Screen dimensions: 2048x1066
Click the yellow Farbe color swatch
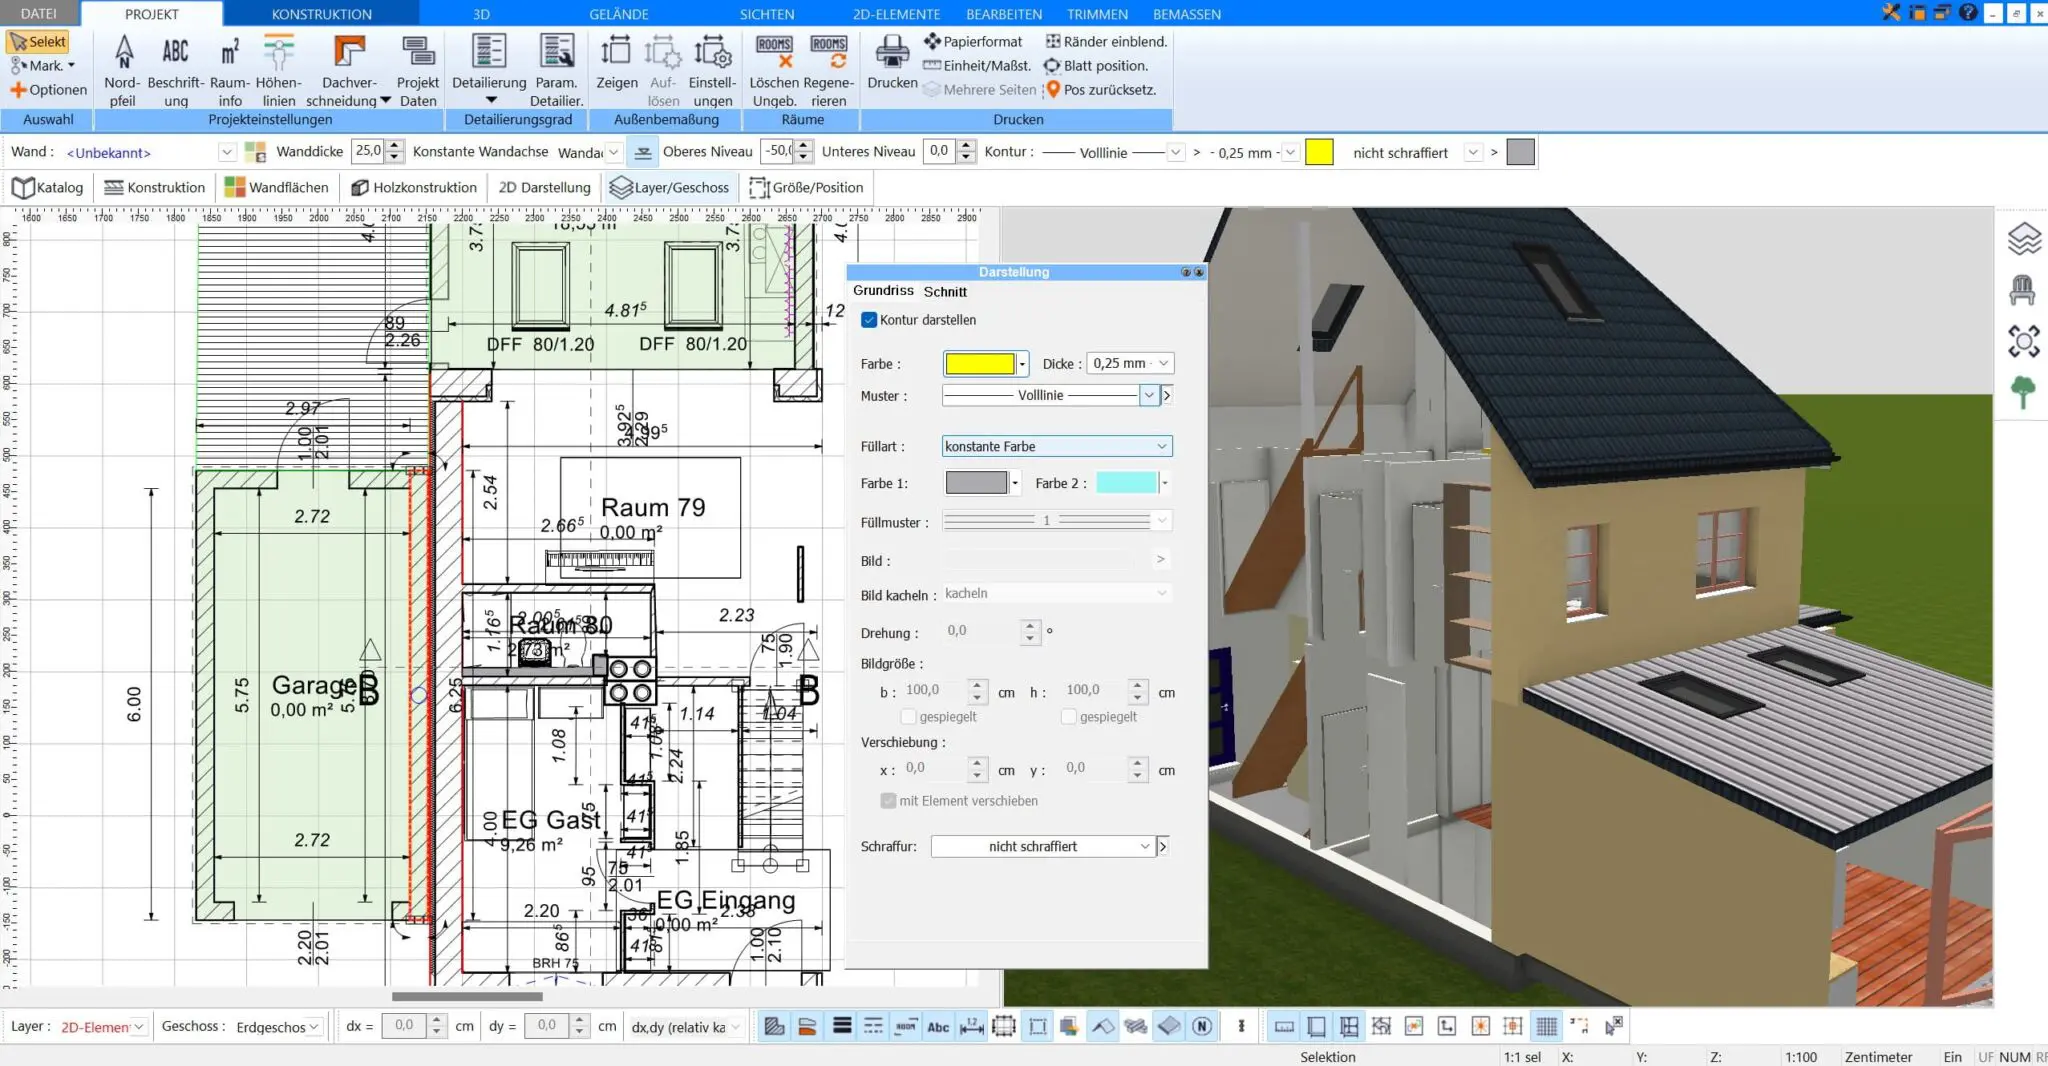coord(980,364)
